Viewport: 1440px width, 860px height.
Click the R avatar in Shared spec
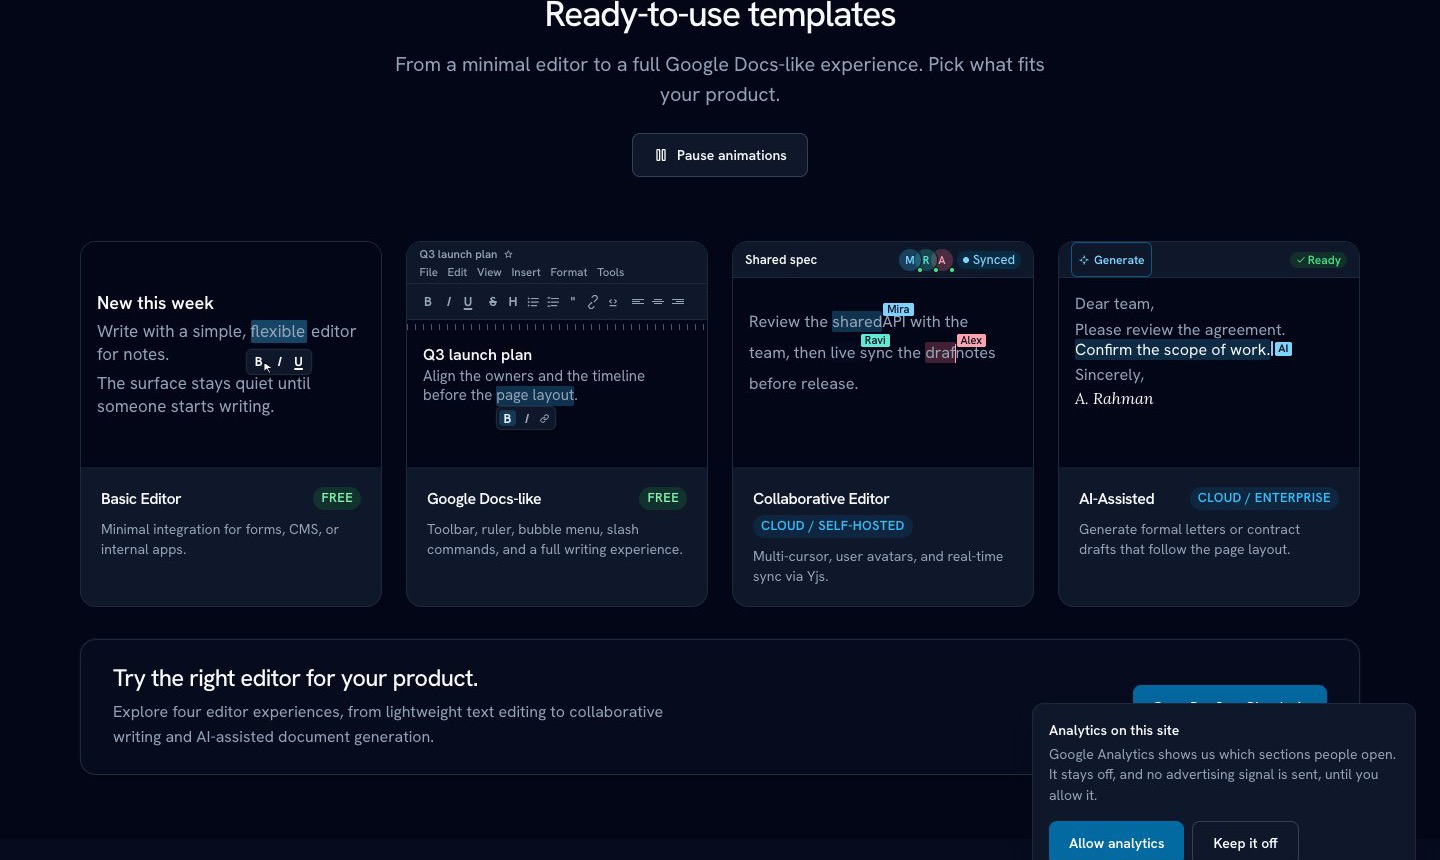926,260
